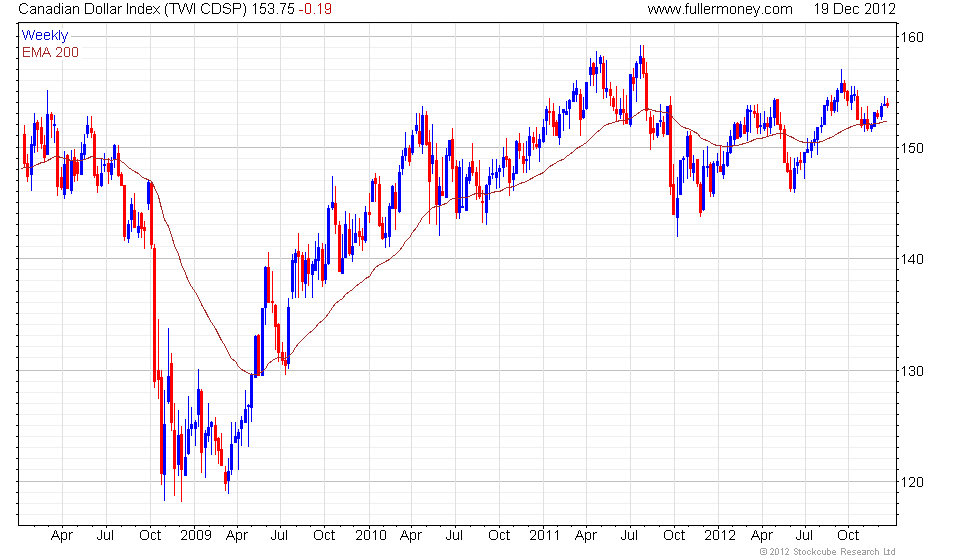The image size is (980, 560).
Task: Click the "Apr" label between 2010 and 2011
Action: pos(411,536)
